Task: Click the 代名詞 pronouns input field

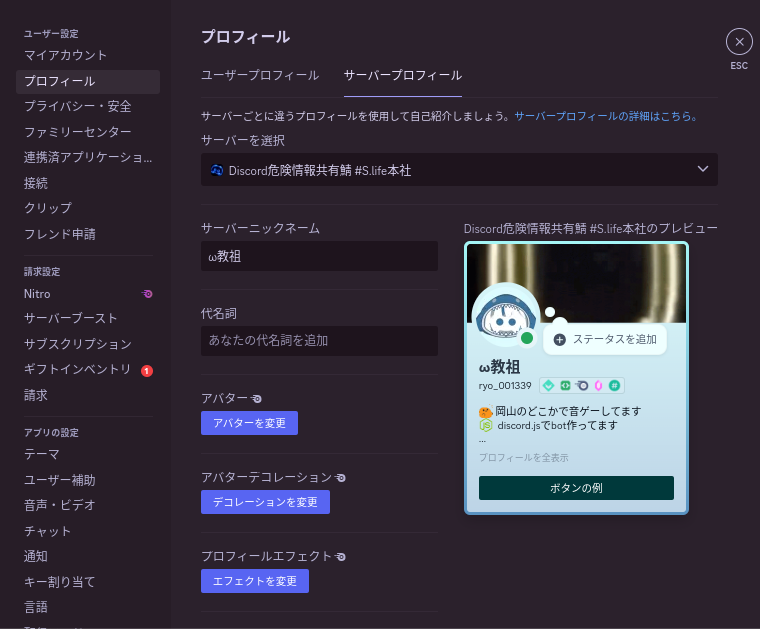Action: [x=319, y=341]
